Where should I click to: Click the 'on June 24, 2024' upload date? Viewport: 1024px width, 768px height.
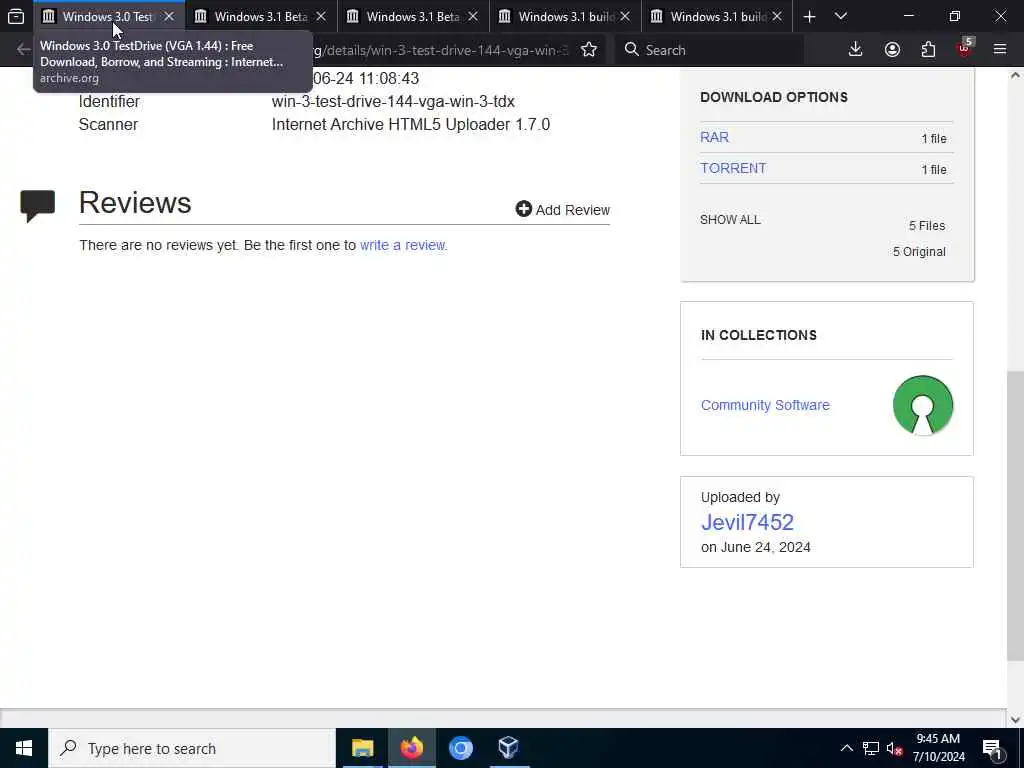[x=756, y=547]
